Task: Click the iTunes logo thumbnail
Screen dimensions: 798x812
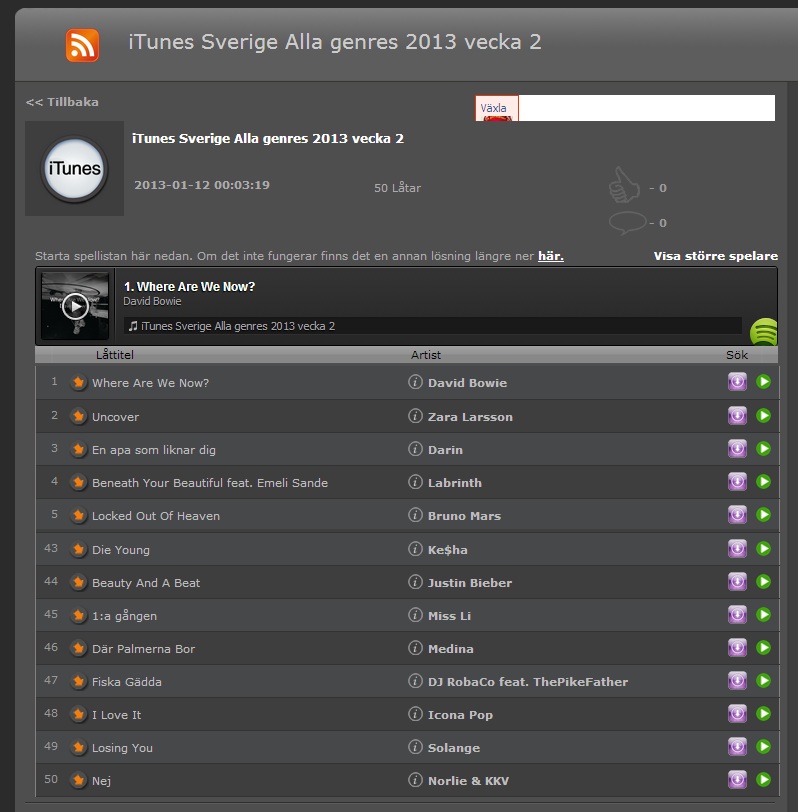Action: coord(74,169)
